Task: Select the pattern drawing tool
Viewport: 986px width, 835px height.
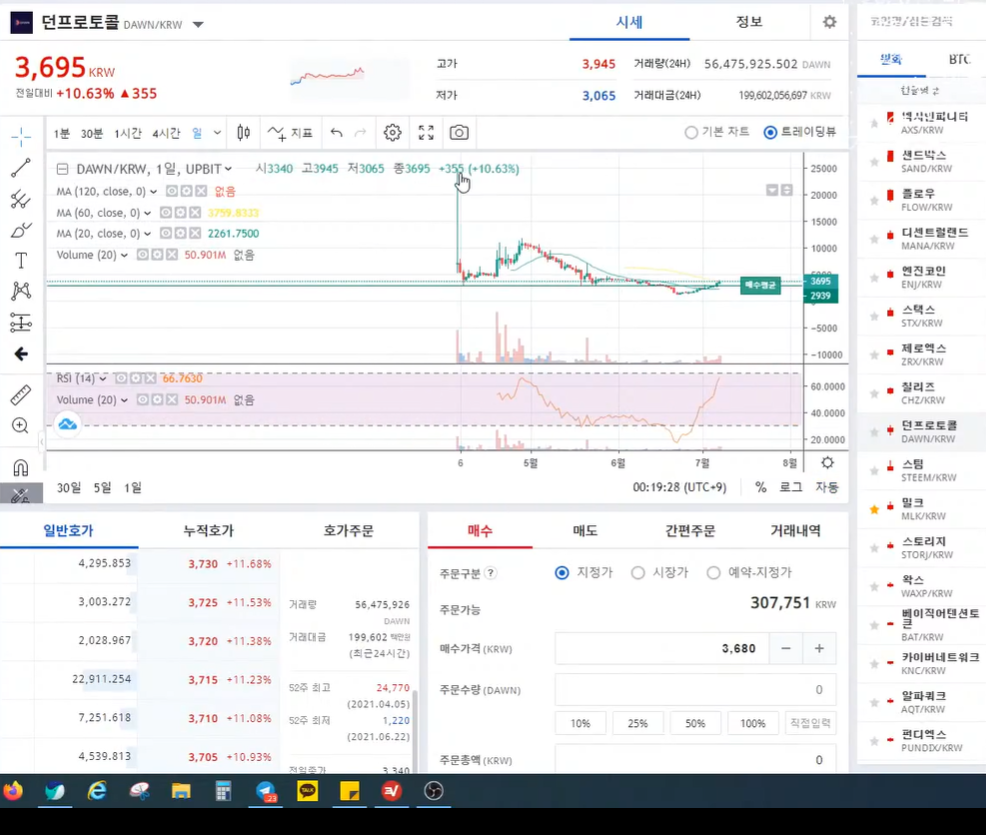Action: tap(21, 290)
